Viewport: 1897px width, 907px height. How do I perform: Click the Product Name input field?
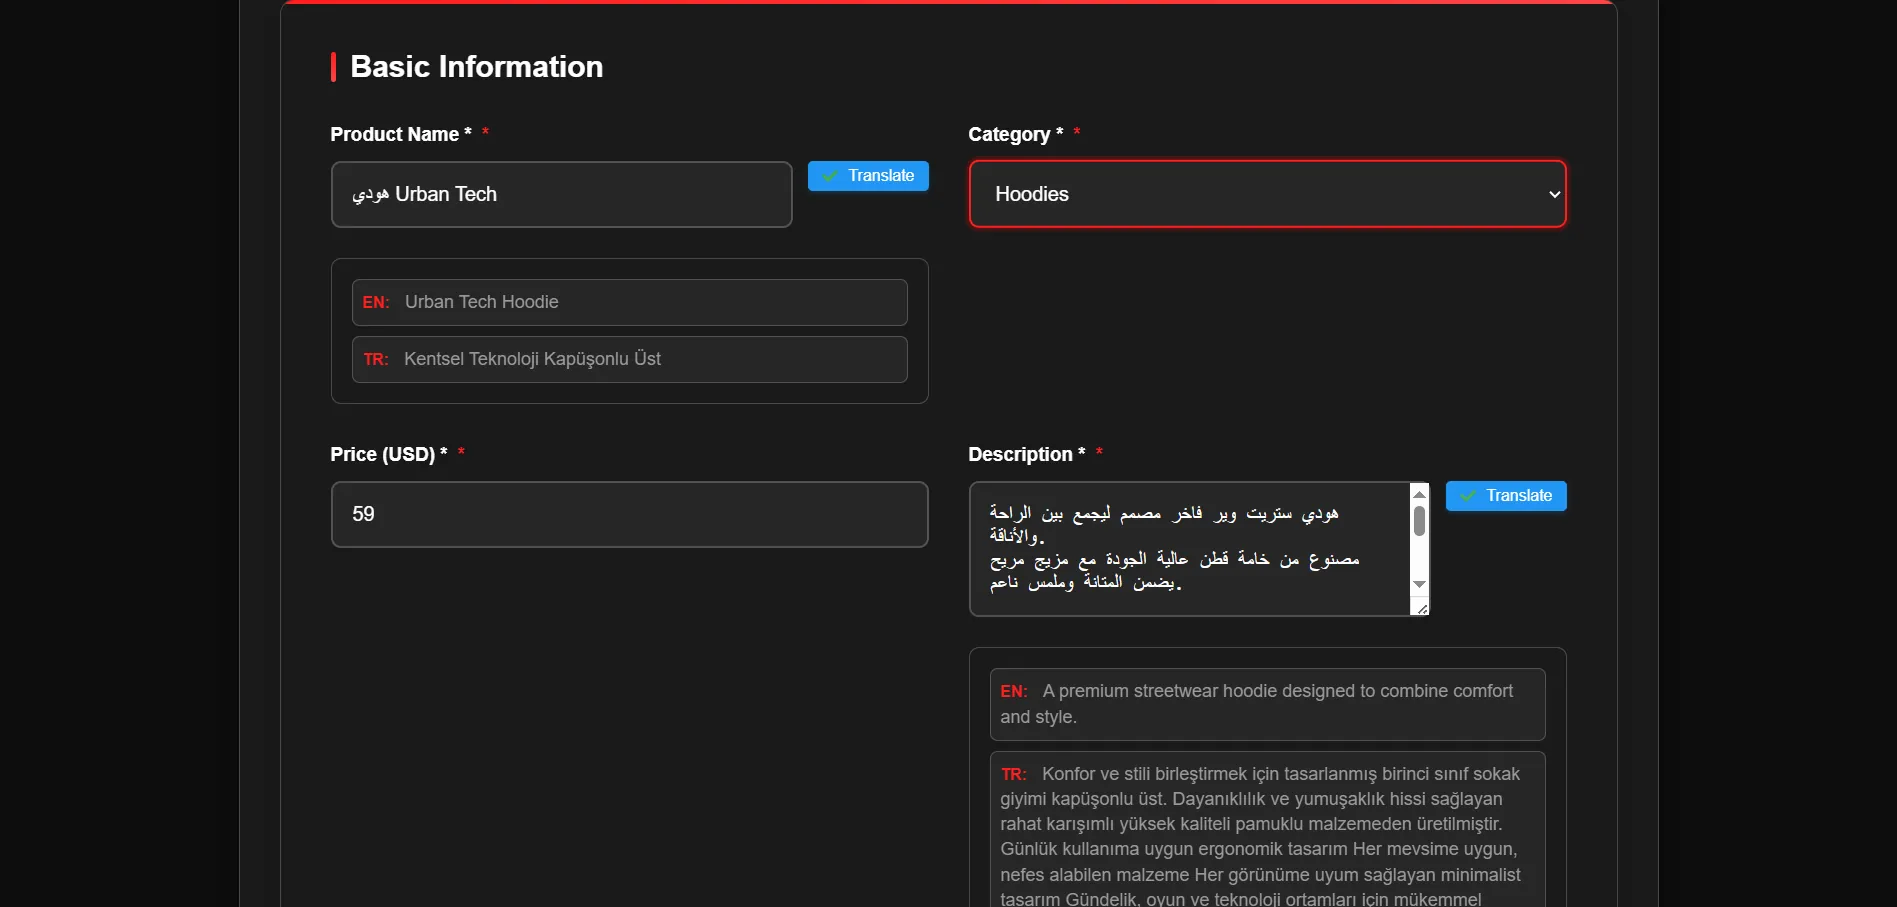561,194
